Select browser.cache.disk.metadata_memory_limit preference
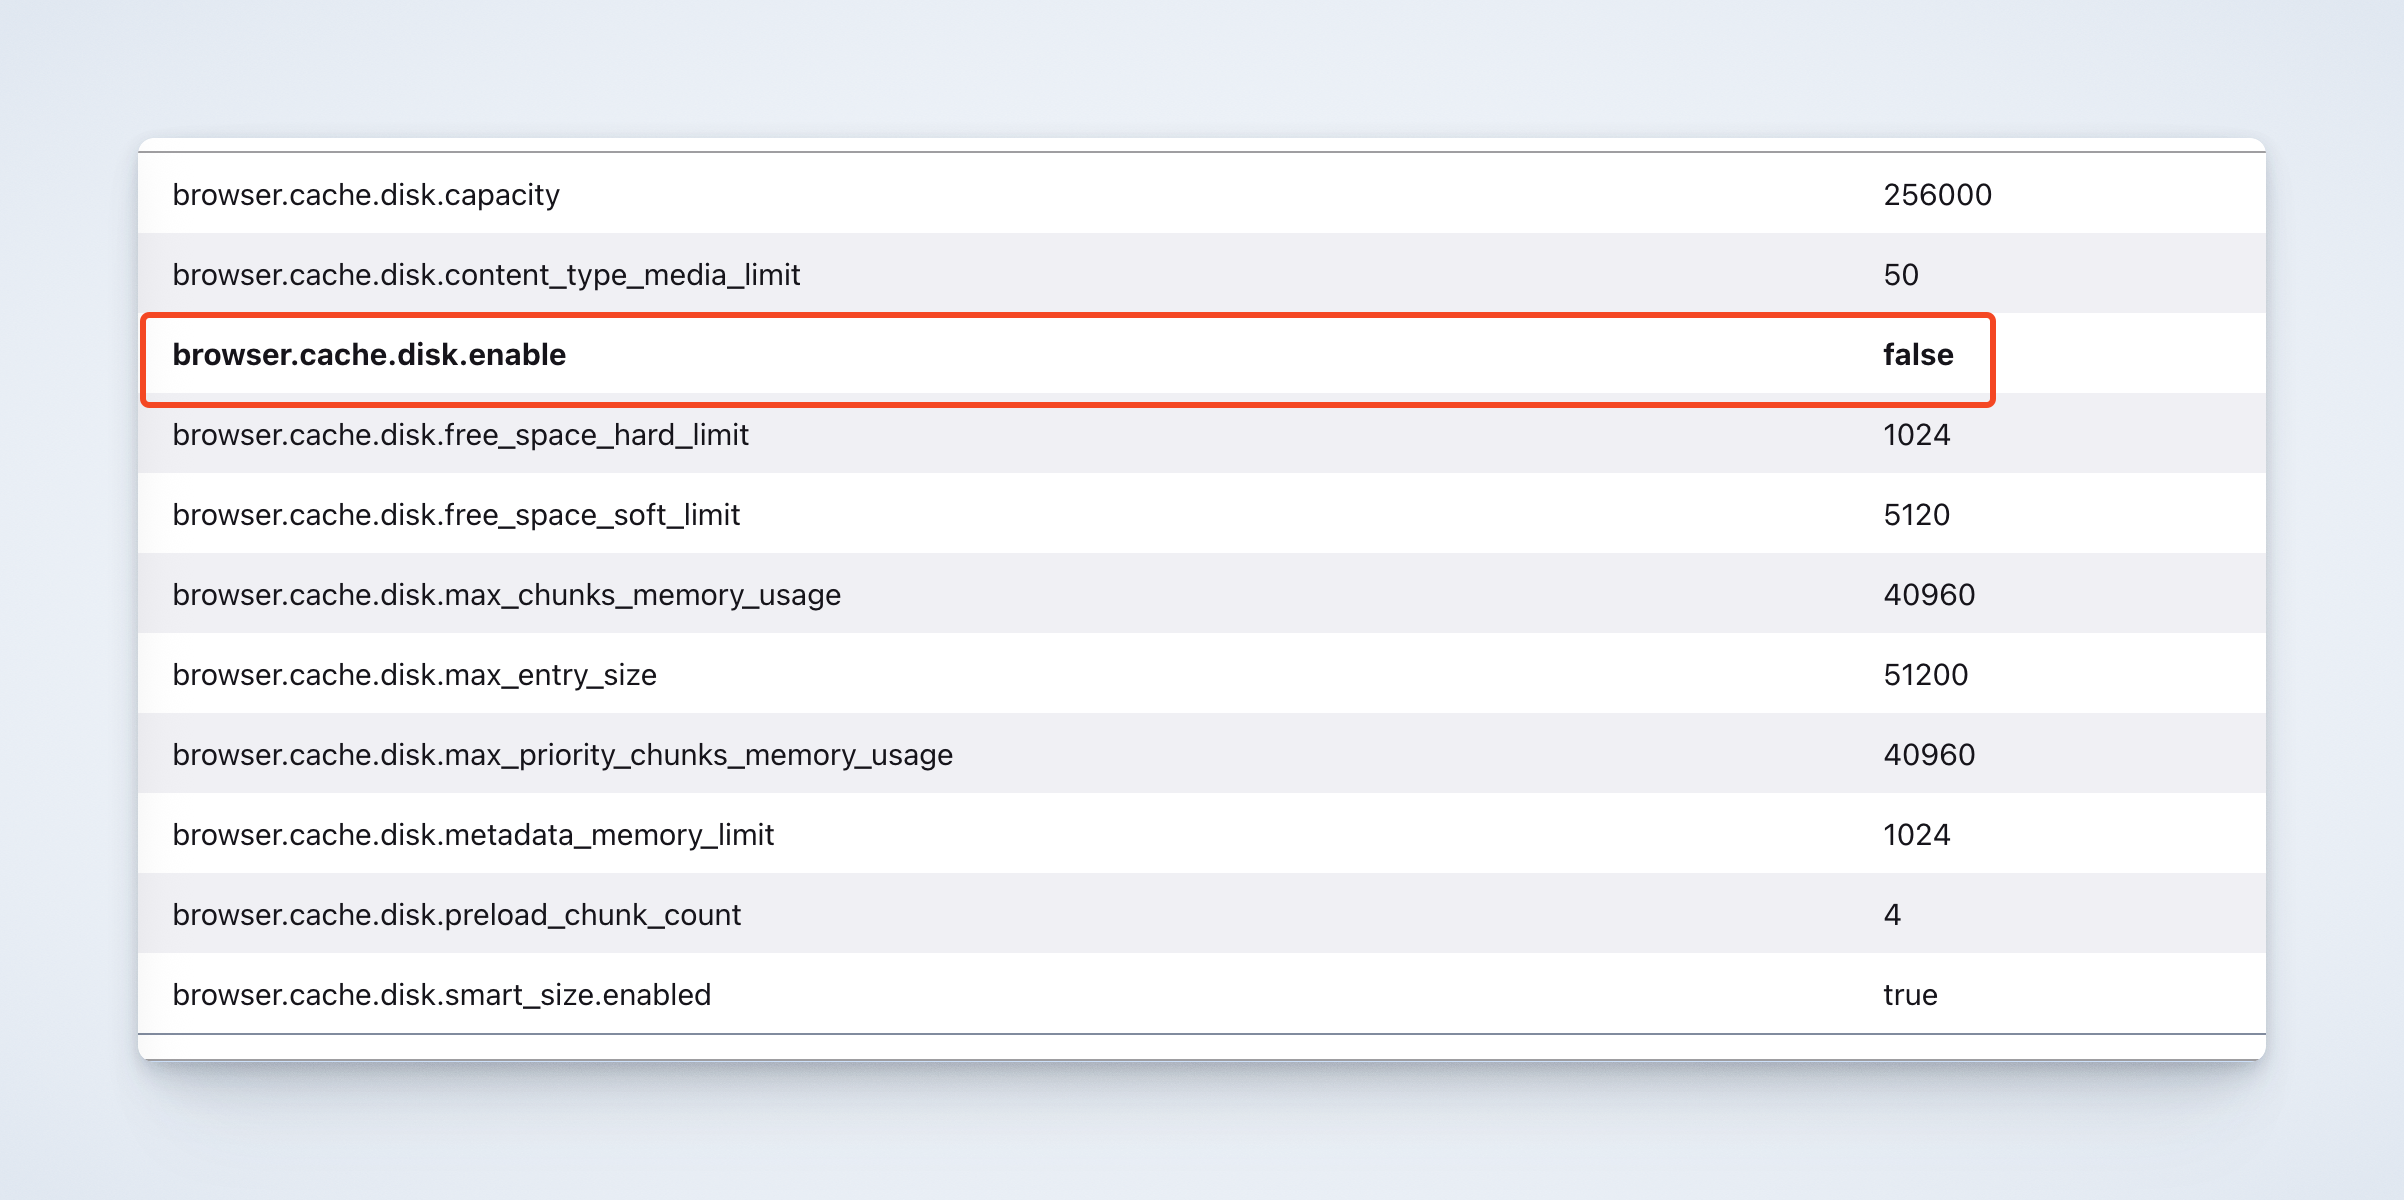The height and width of the screenshot is (1200, 2404). coord(473,835)
